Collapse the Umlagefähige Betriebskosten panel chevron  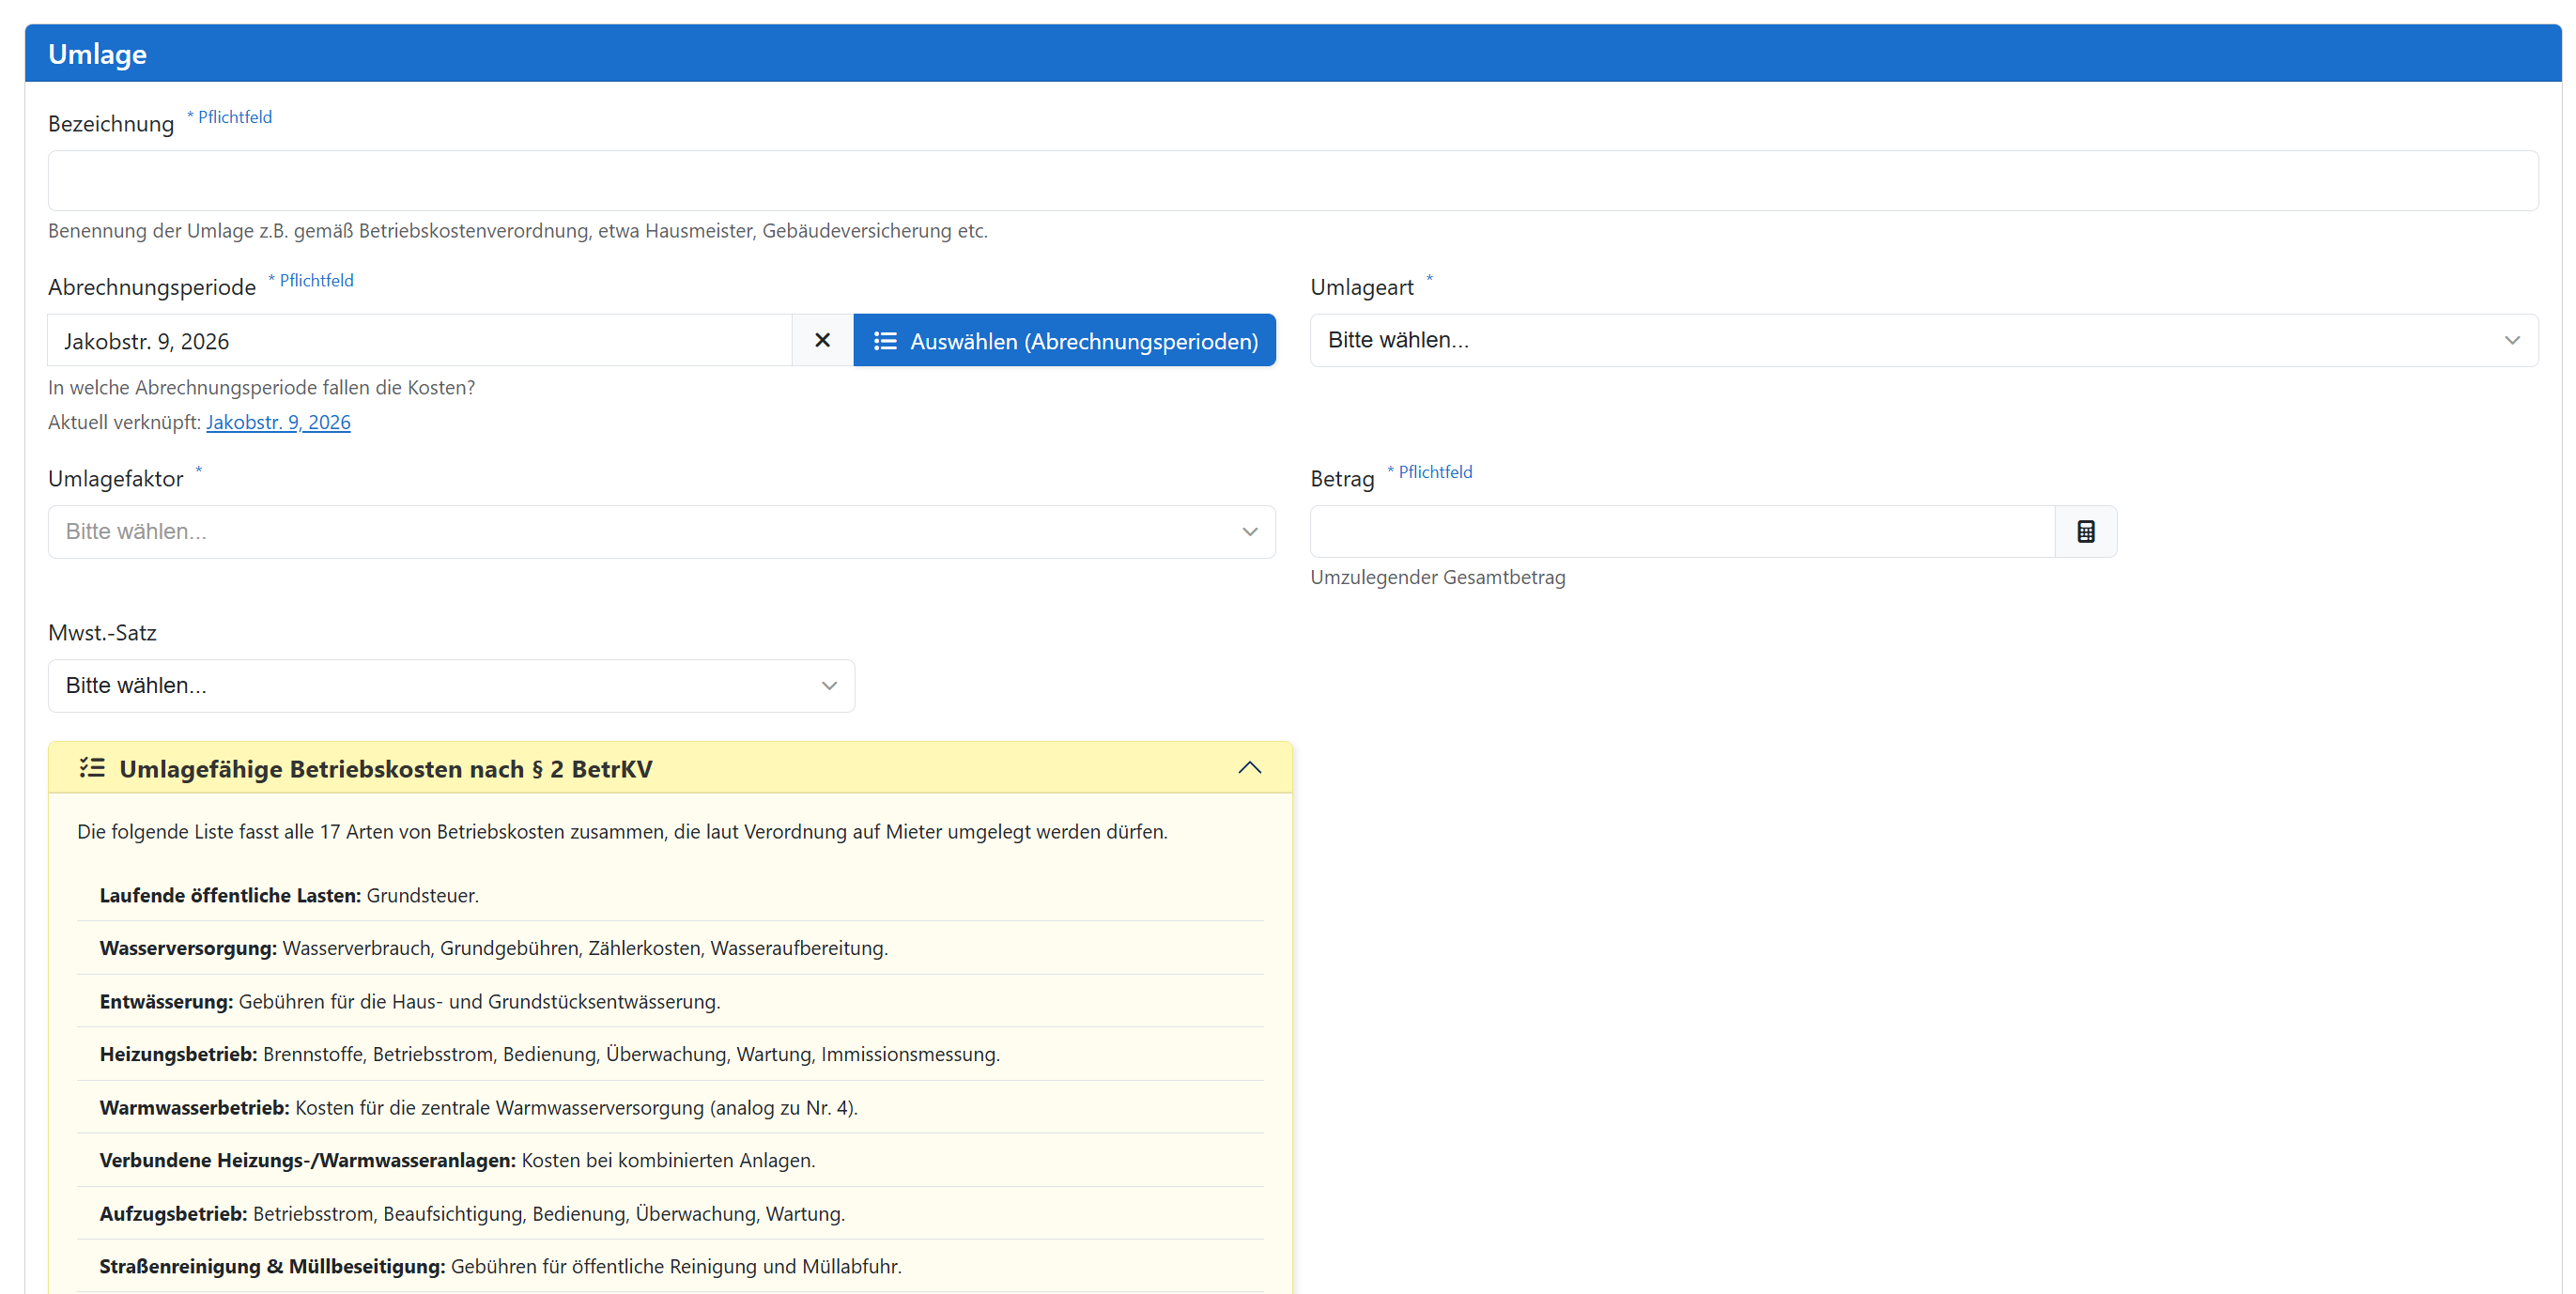click(x=1249, y=768)
